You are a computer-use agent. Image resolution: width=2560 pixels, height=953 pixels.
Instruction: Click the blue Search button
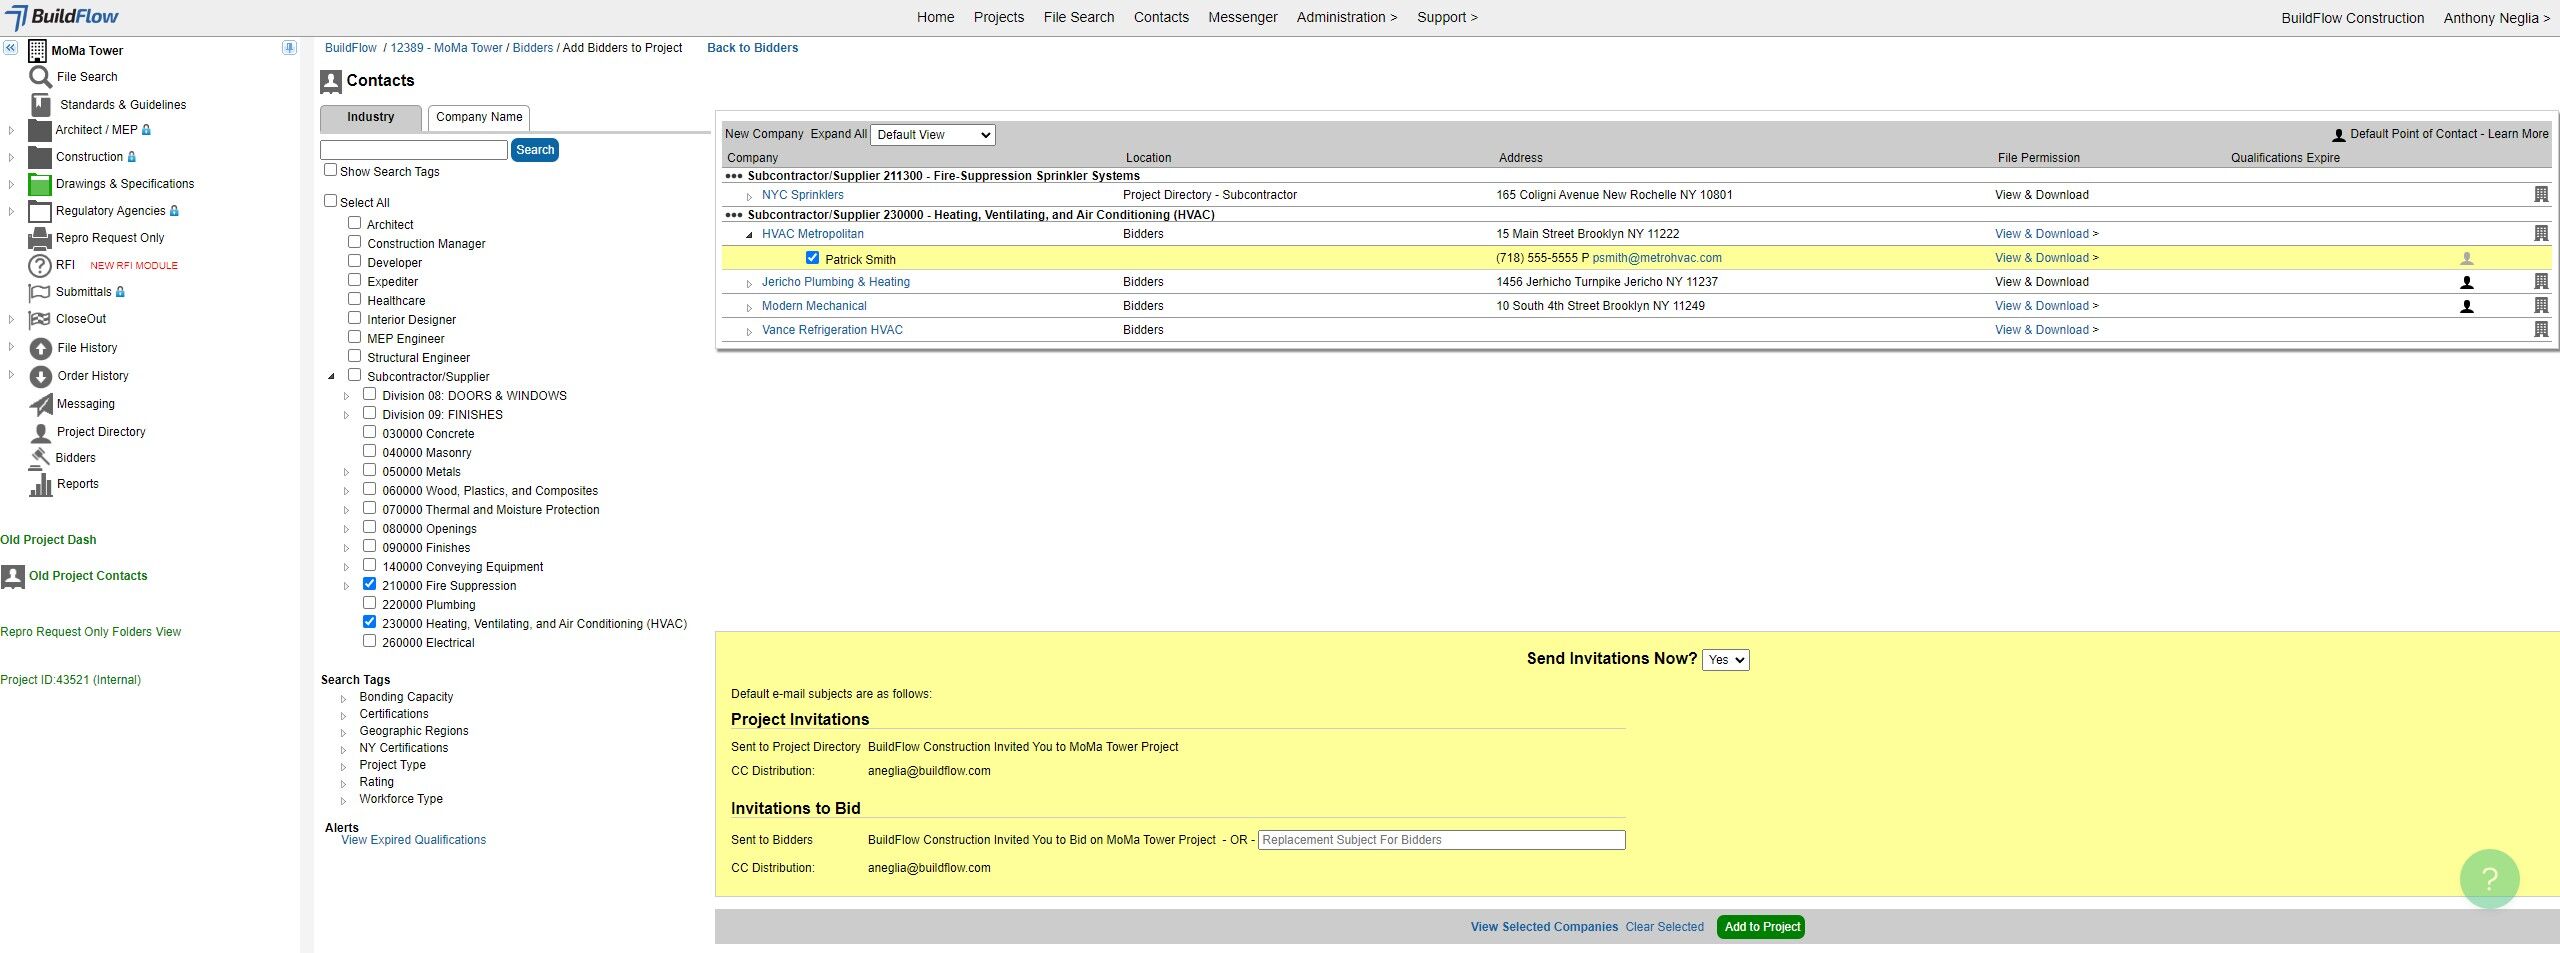coord(535,150)
